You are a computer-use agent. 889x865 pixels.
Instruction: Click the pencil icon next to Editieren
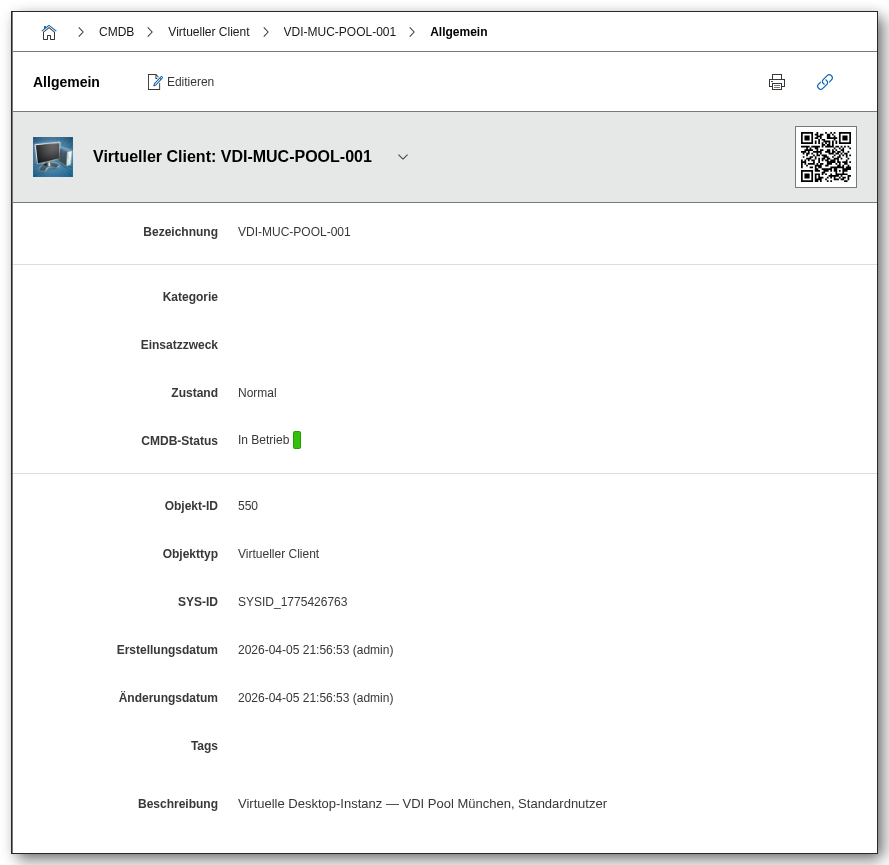(x=155, y=81)
